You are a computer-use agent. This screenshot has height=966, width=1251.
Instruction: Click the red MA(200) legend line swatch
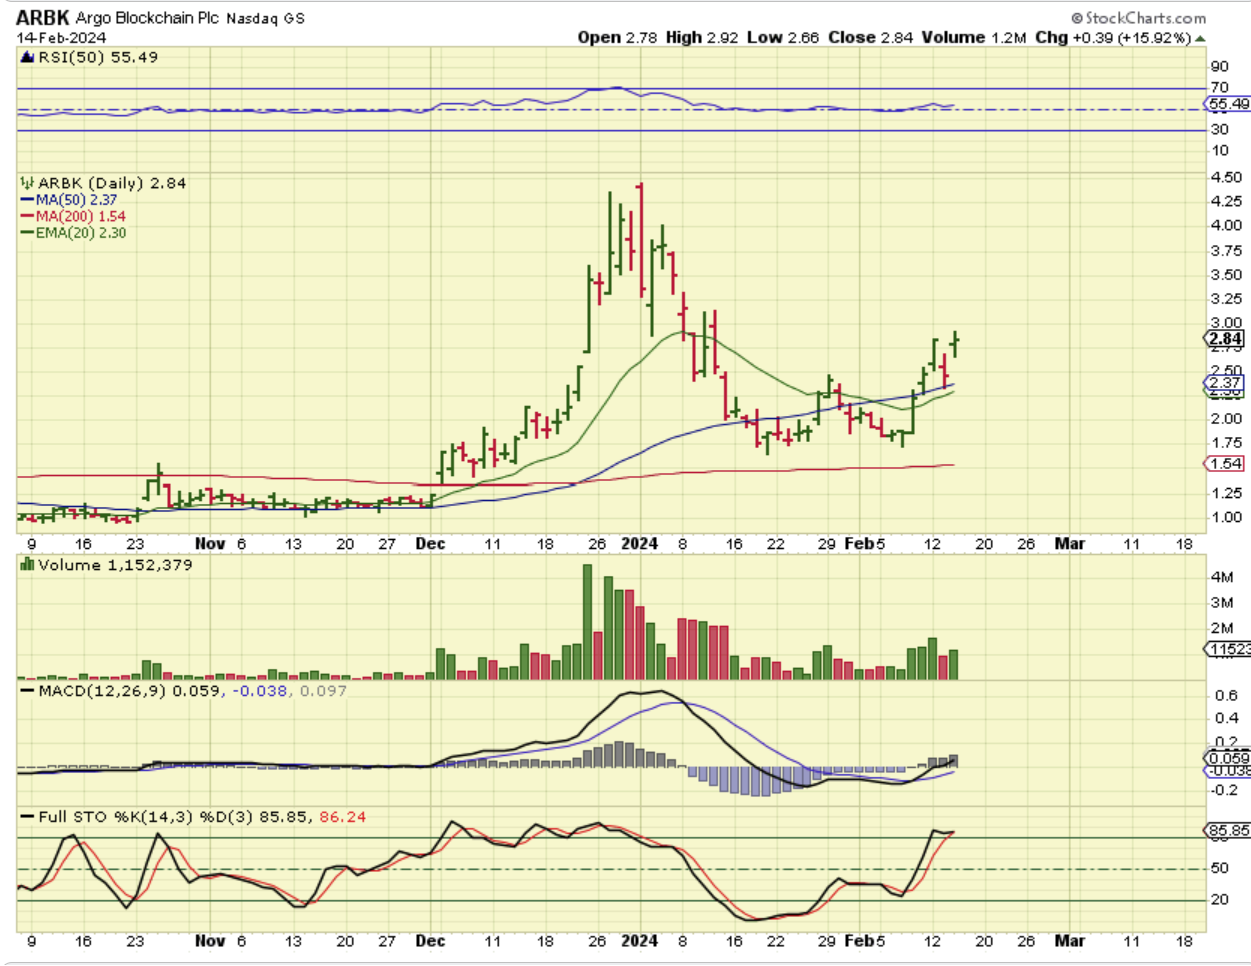click(x=28, y=216)
